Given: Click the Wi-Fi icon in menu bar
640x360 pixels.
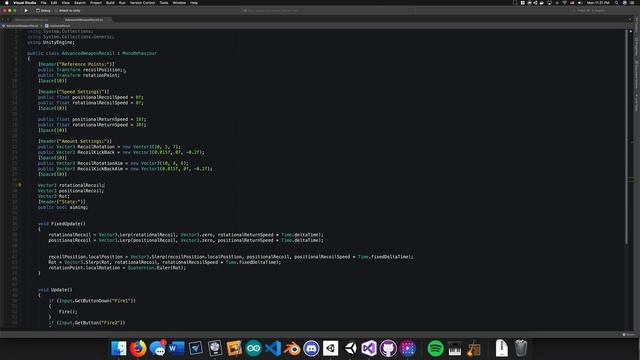Looking at the screenshot, I should (564, 2).
